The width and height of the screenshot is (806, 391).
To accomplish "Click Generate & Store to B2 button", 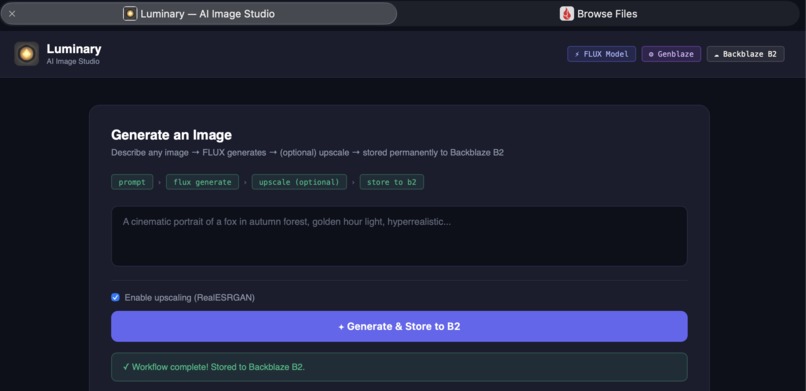I will 399,326.
